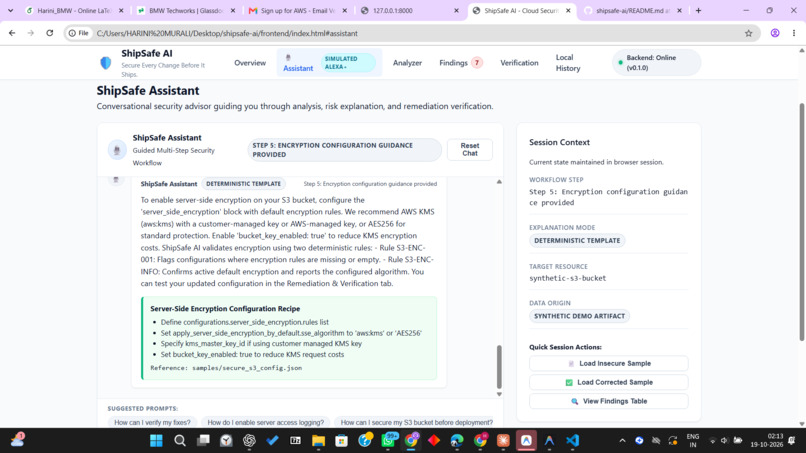
Task: Open the Overview tab
Action: point(250,63)
